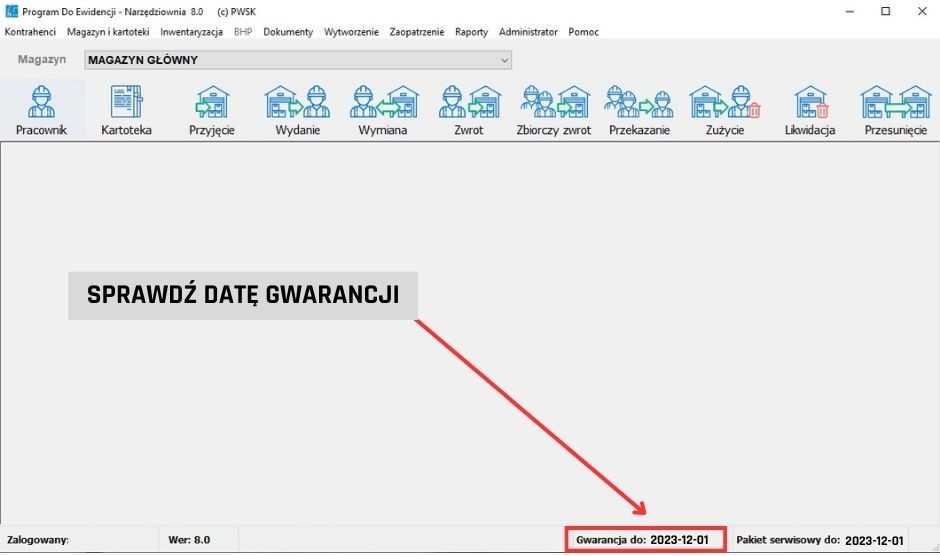940x556 pixels.
Task: Click the Pakiet serwisowy do status field
Action: coord(820,540)
